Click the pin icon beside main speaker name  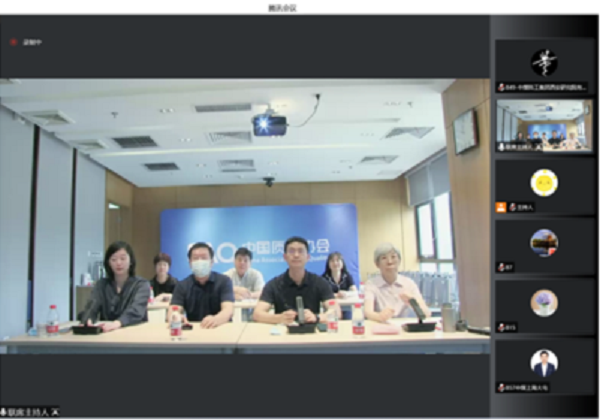(x=55, y=411)
